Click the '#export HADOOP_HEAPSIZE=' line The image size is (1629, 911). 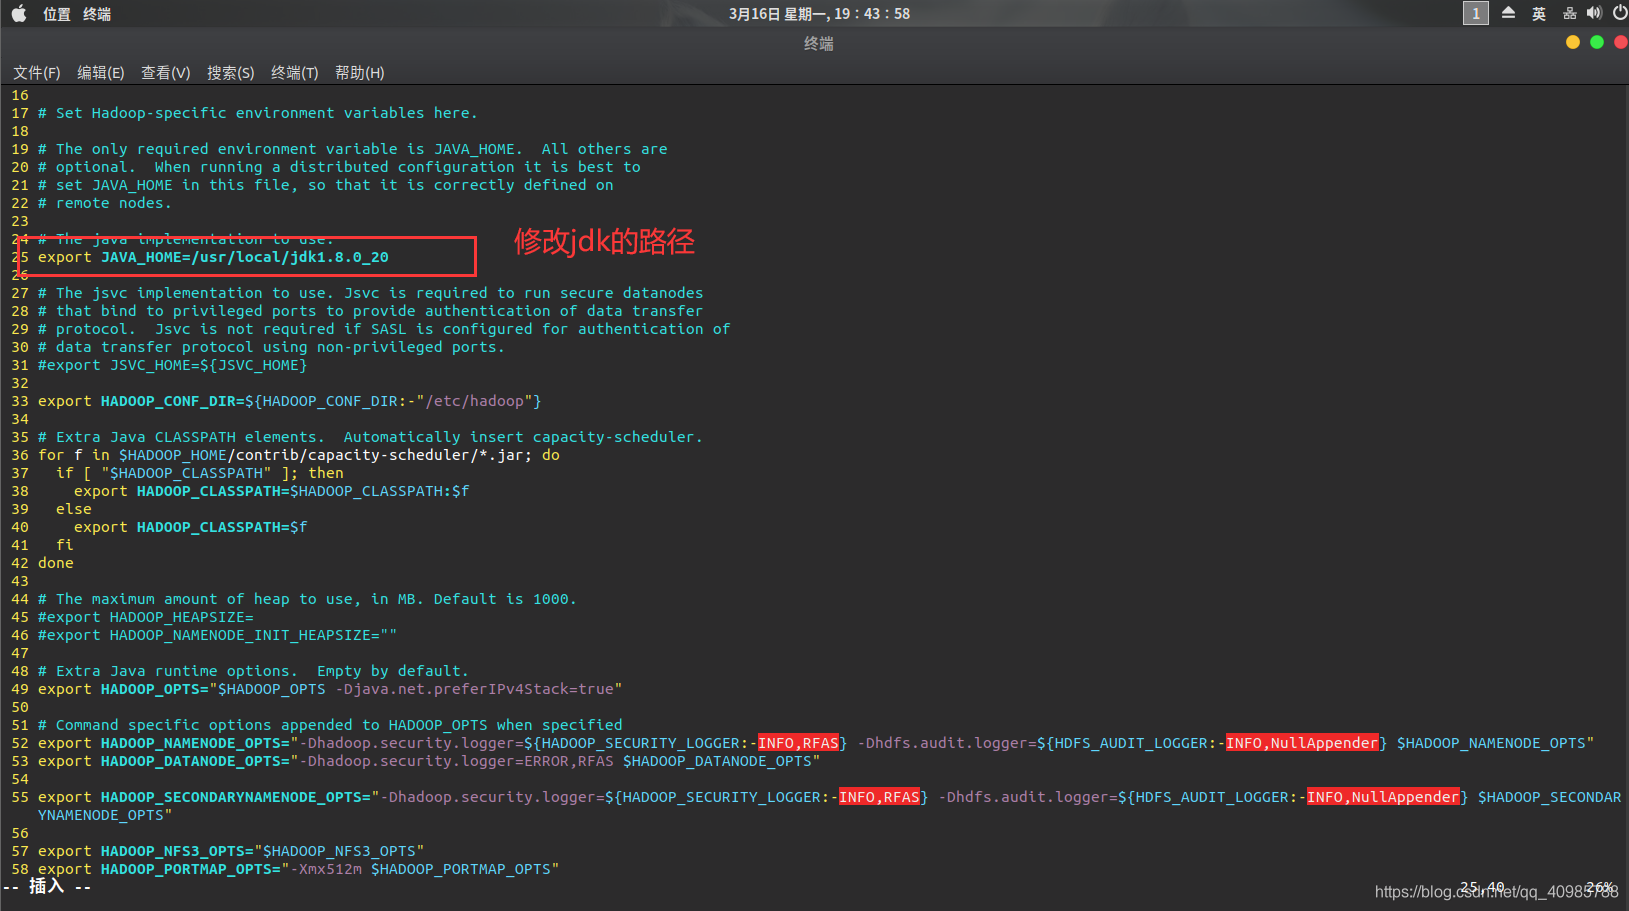[x=146, y=617]
